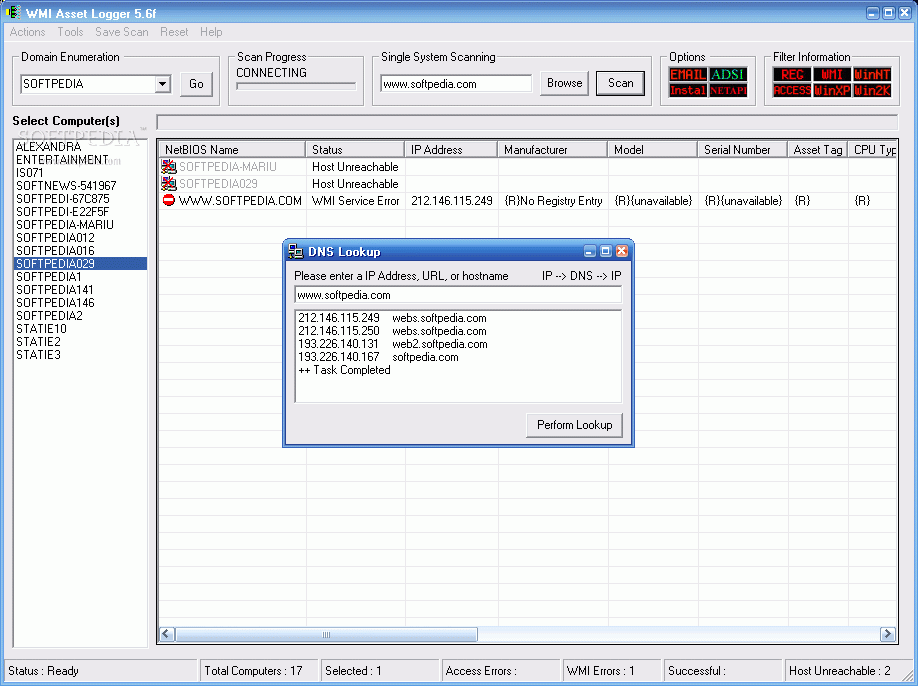The width and height of the screenshot is (918, 686).
Task: Open the Domain Enumeration dropdown arrow
Action: point(163,84)
